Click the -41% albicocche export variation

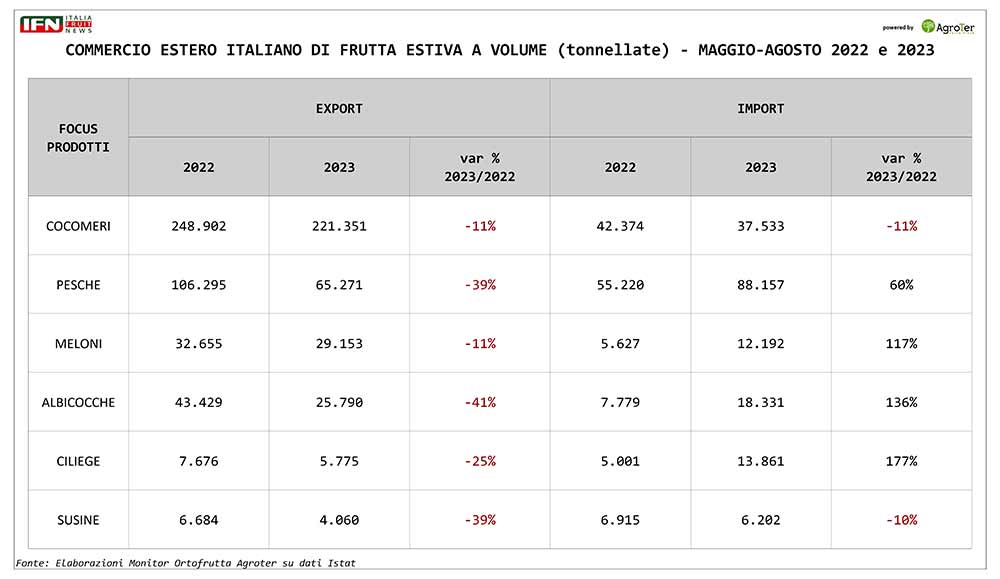tap(480, 402)
